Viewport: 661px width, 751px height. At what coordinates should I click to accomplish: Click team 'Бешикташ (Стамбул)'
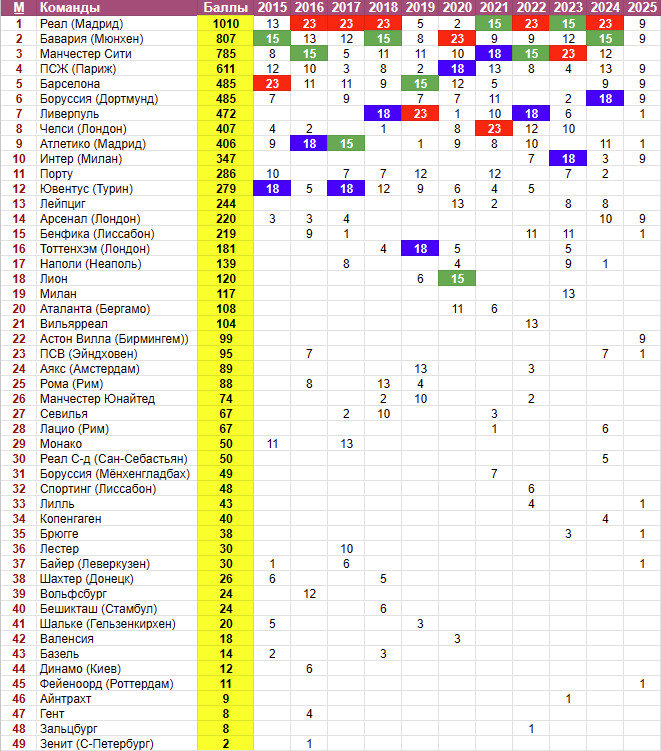98,609
